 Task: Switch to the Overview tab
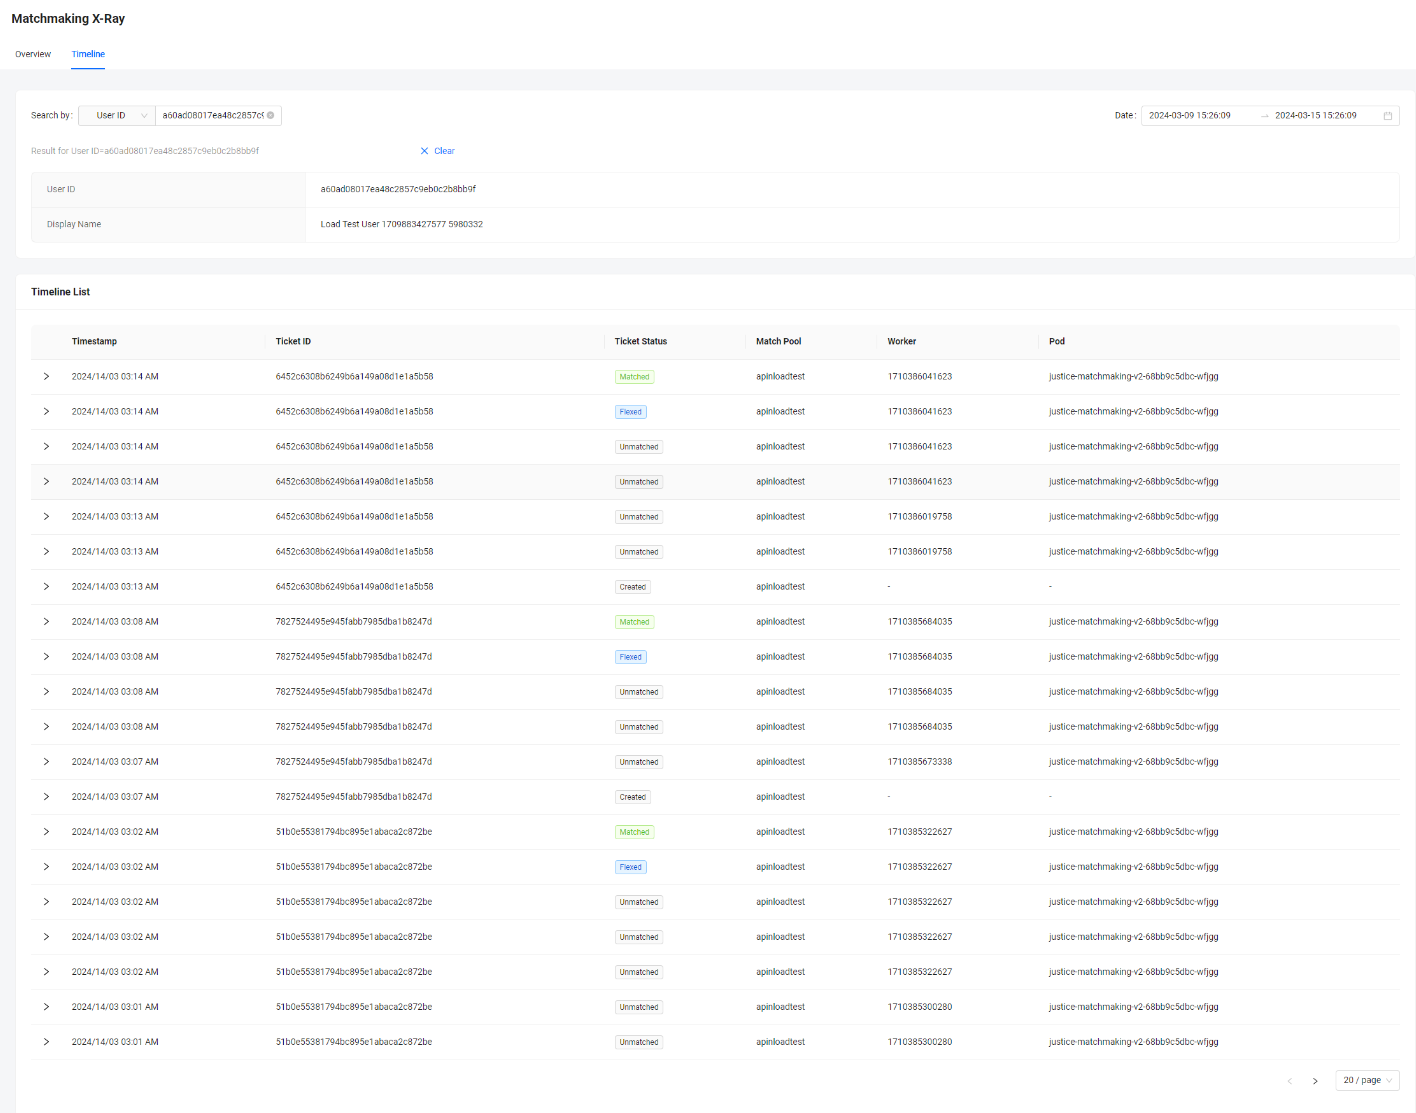(33, 54)
